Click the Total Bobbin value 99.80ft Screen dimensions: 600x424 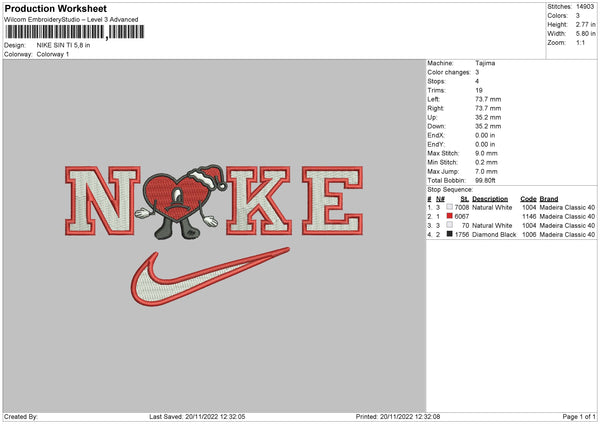click(485, 180)
